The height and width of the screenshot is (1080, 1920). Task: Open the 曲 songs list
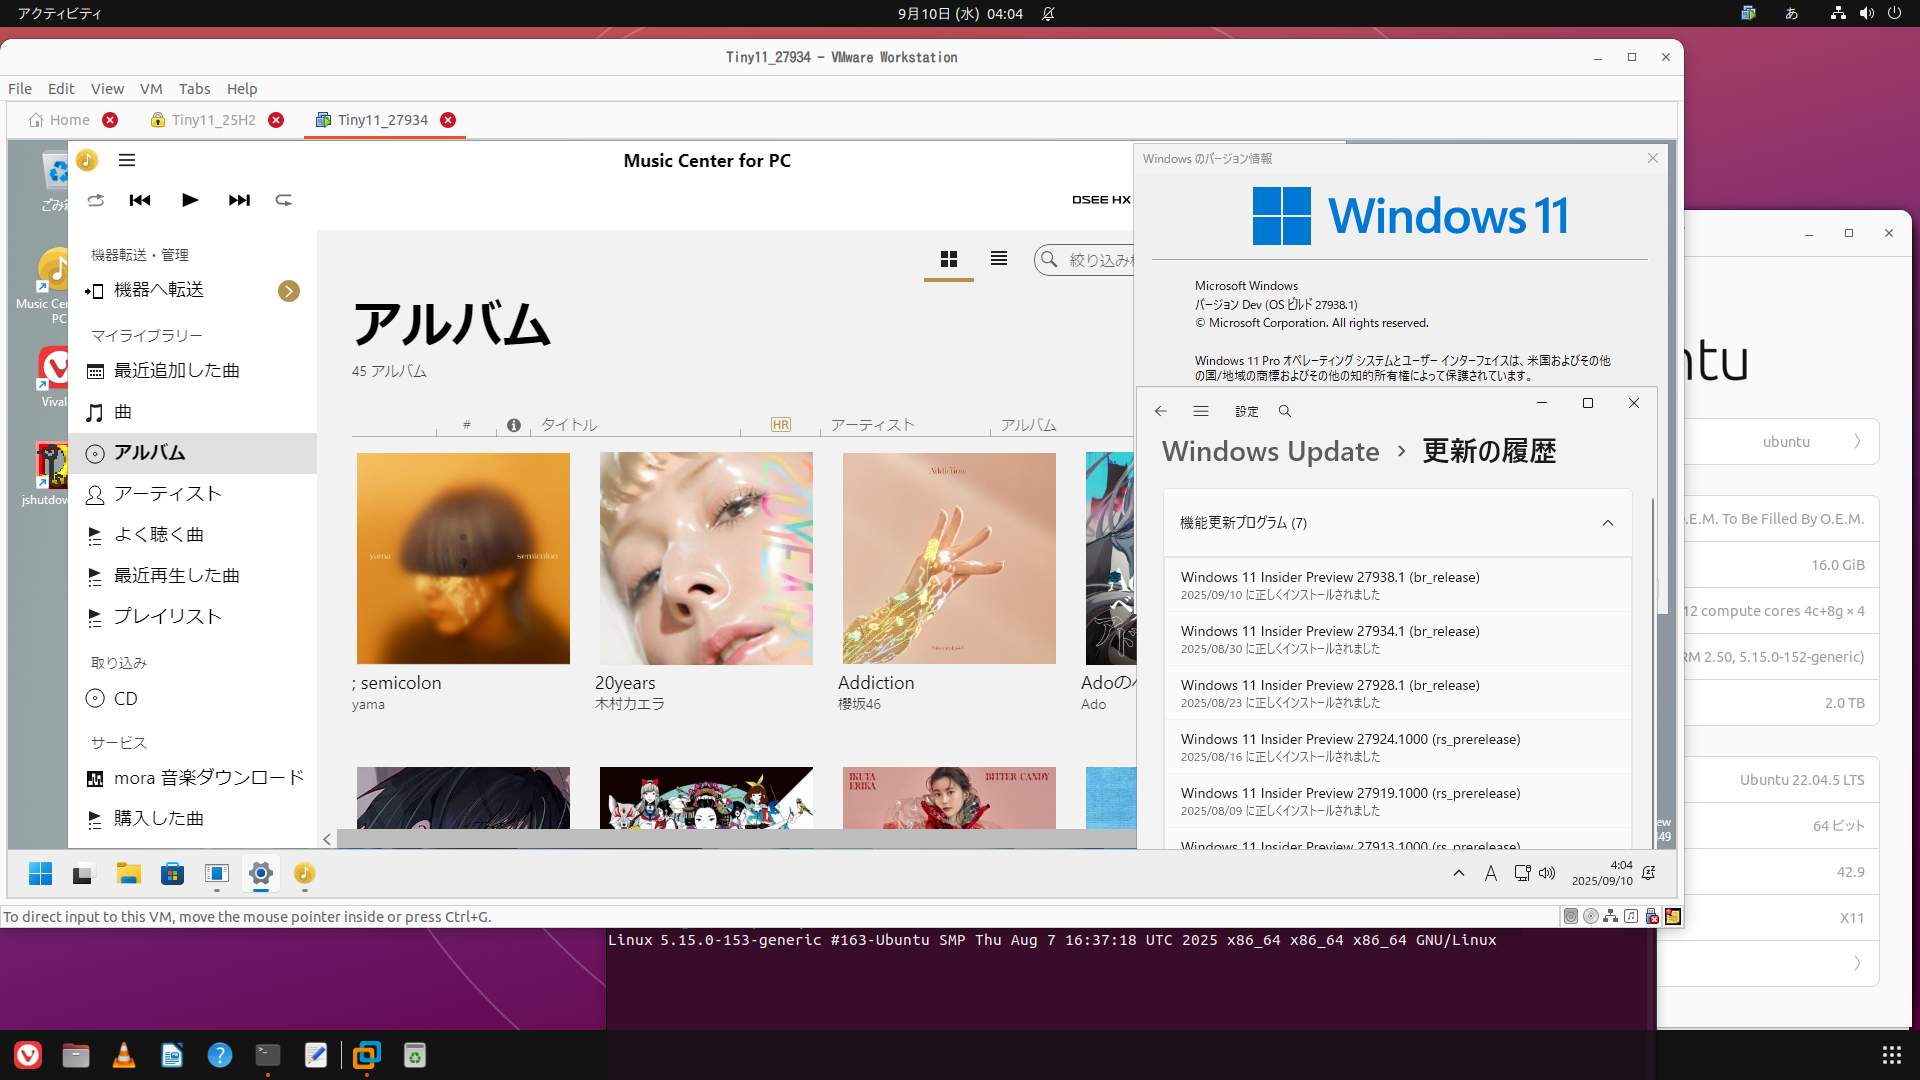click(x=192, y=412)
